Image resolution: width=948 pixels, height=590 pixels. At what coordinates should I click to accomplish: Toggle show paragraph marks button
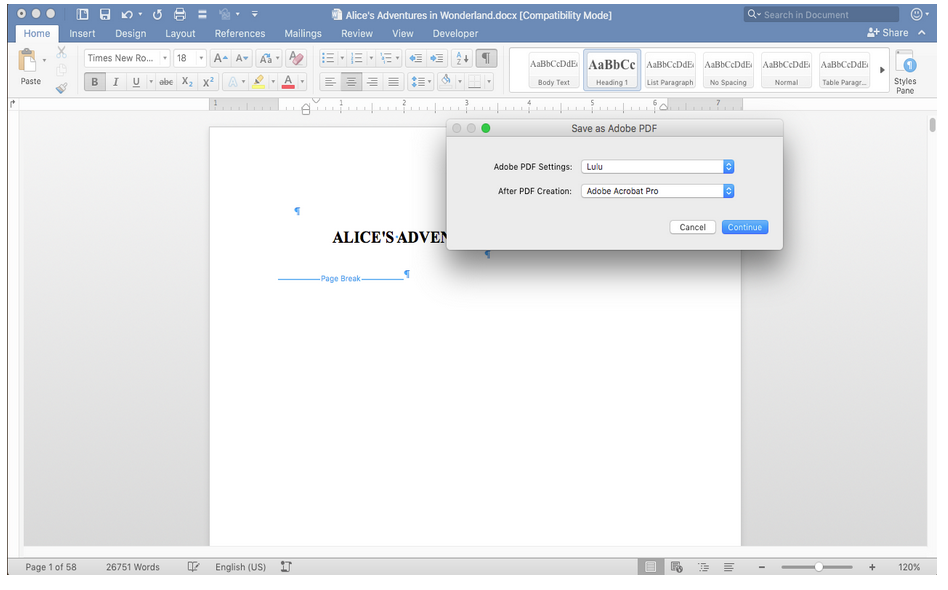click(x=485, y=58)
